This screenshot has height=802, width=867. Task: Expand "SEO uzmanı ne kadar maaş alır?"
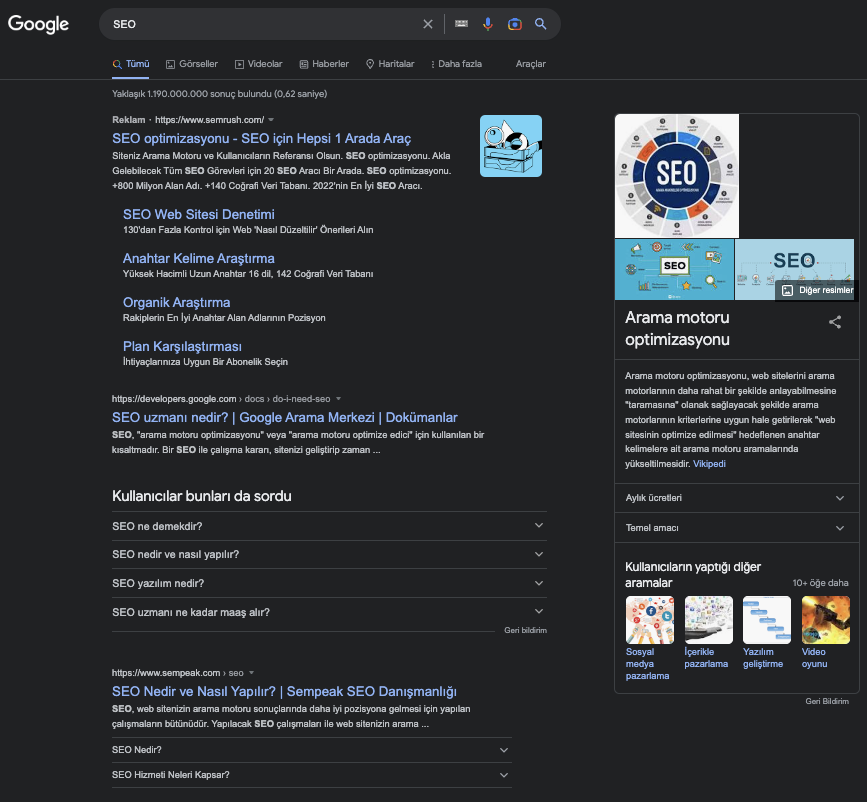coord(329,612)
